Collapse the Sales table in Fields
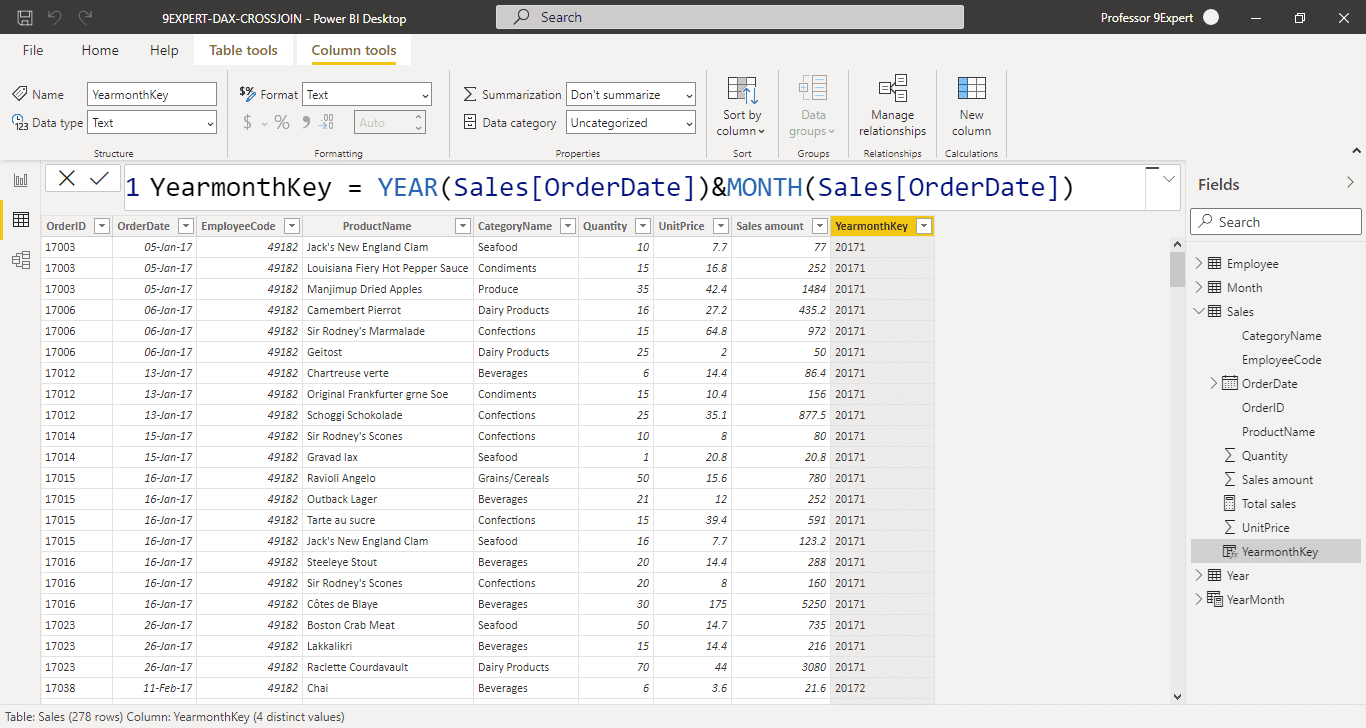 click(x=1199, y=312)
